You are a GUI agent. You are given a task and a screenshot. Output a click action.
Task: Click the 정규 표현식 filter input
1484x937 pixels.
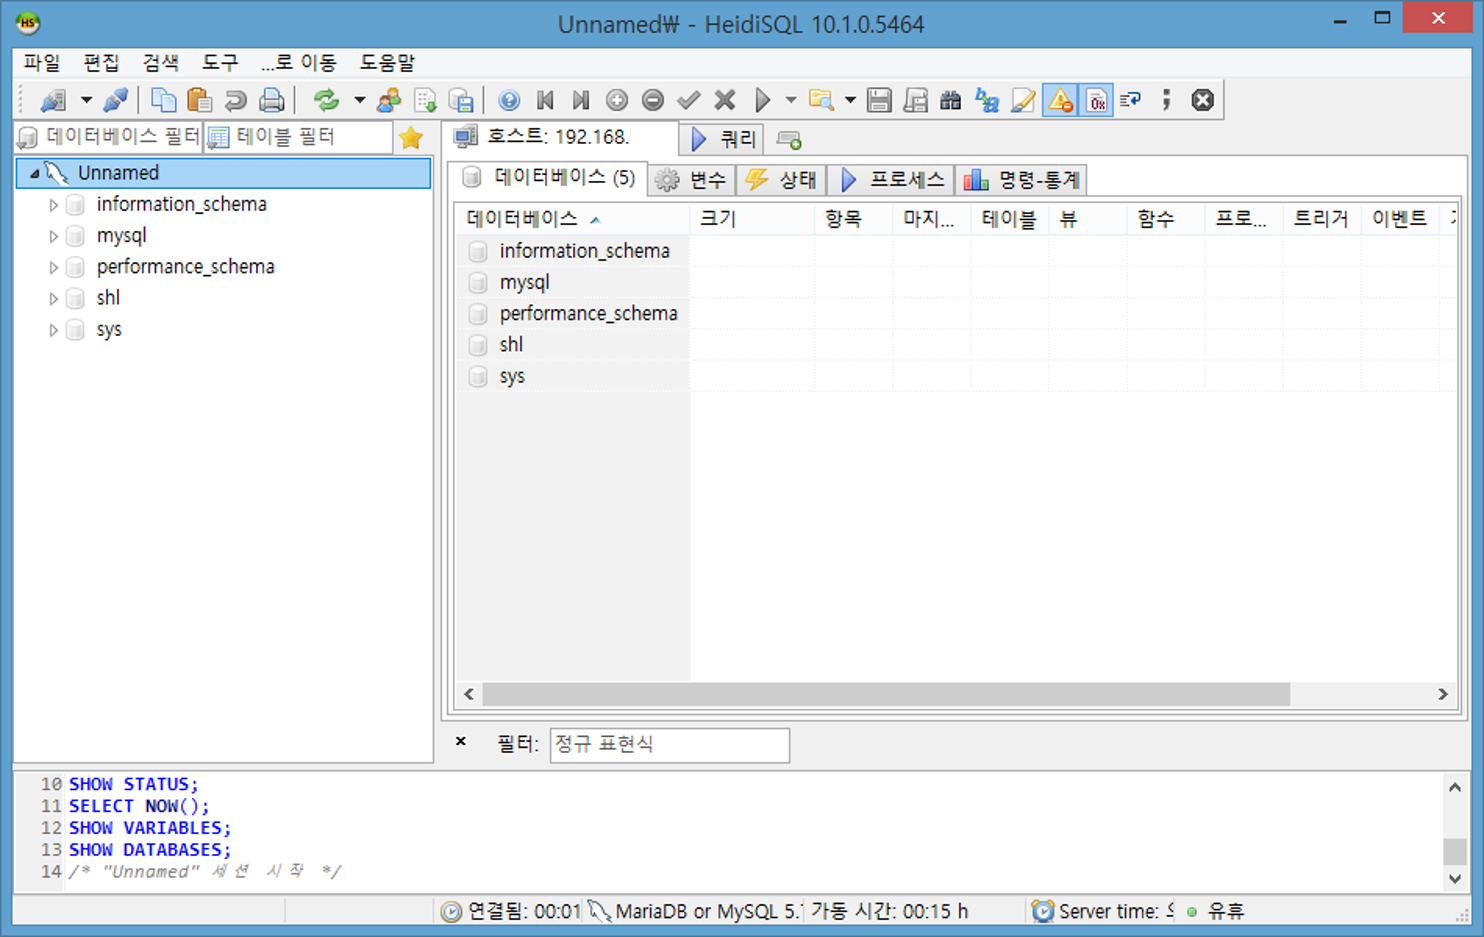click(669, 745)
